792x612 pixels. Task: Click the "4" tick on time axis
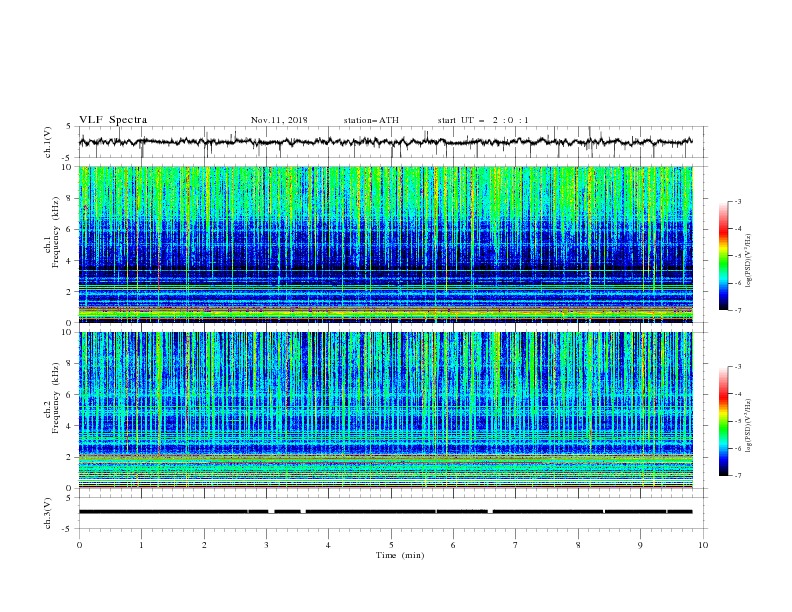point(328,545)
